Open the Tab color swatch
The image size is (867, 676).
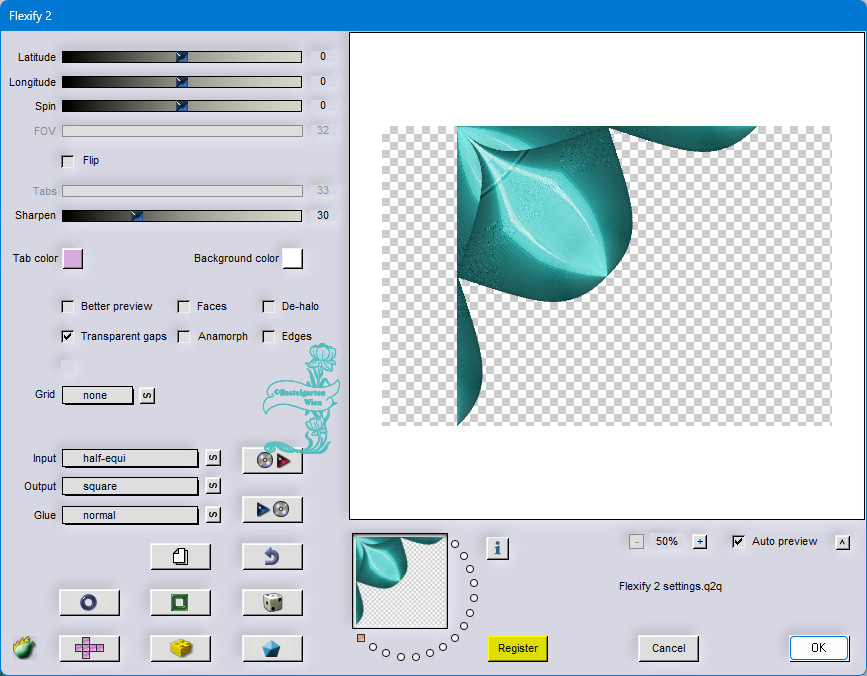73,258
